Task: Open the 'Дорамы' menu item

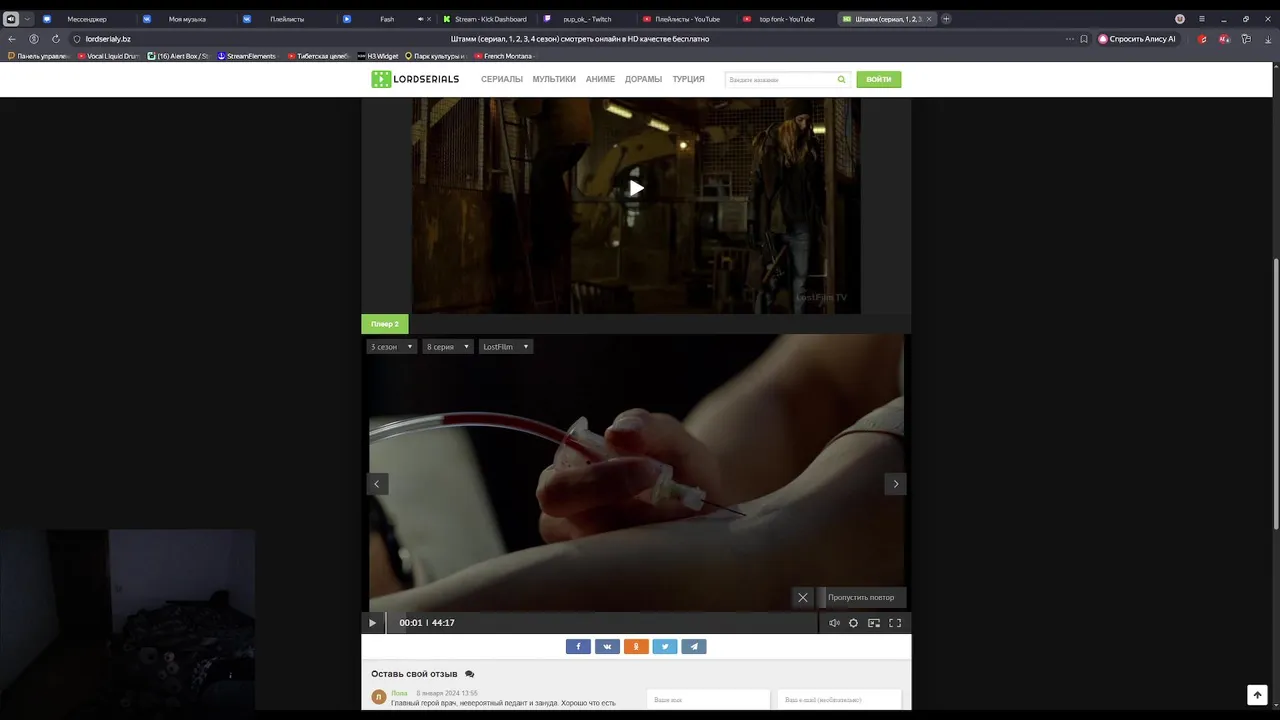Action: (644, 79)
